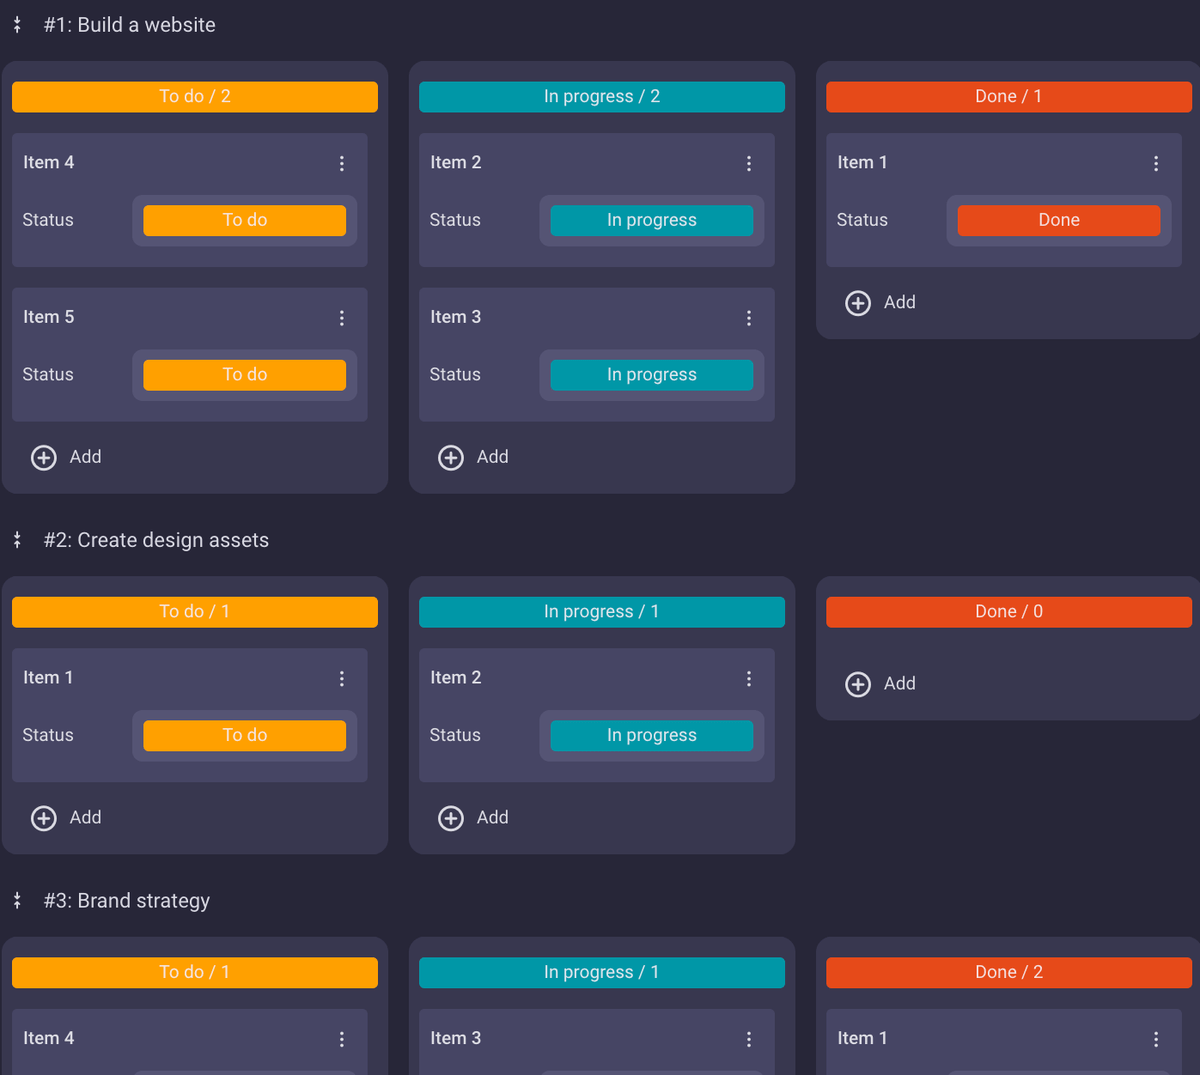Screen dimensions: 1200x1075
Task: Click the more options icon on Item 2 in Build a website
Action: point(749,163)
